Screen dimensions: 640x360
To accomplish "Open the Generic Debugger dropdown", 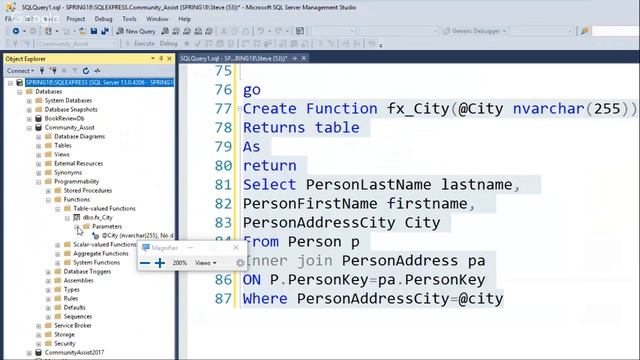I will tap(475, 31).
